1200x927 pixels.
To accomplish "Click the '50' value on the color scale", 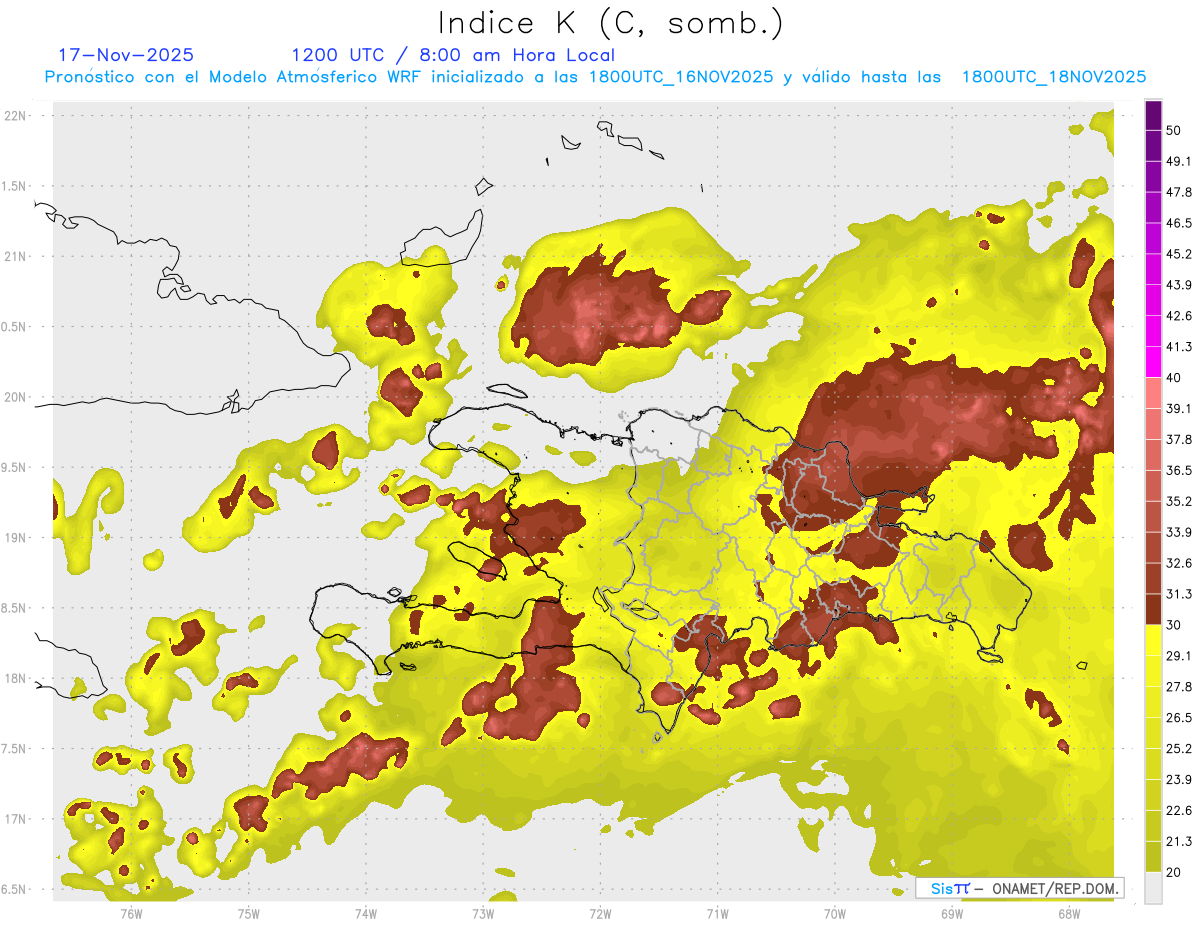I will tap(1175, 130).
